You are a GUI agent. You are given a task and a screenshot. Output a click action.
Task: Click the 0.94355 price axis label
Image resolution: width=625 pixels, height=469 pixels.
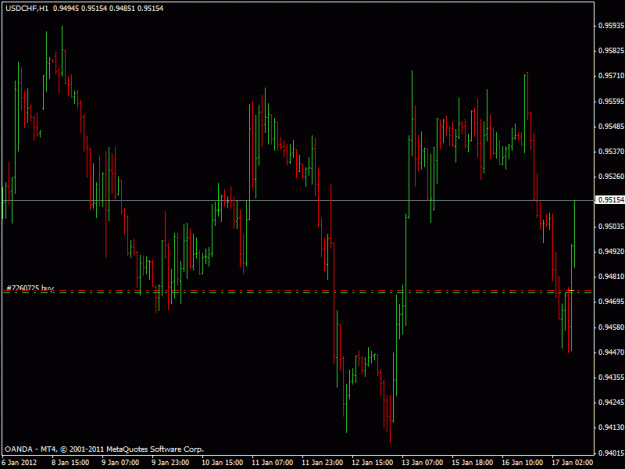tap(611, 377)
